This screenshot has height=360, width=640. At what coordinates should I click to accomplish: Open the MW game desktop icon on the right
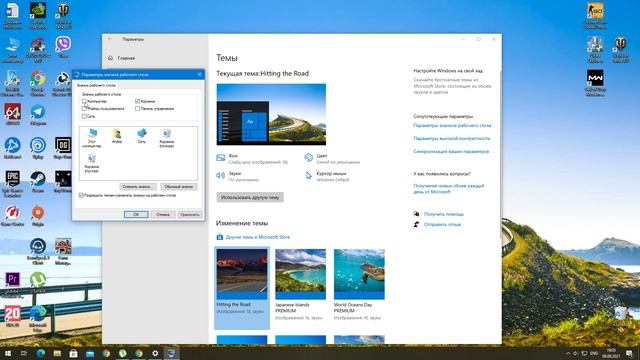coord(595,83)
